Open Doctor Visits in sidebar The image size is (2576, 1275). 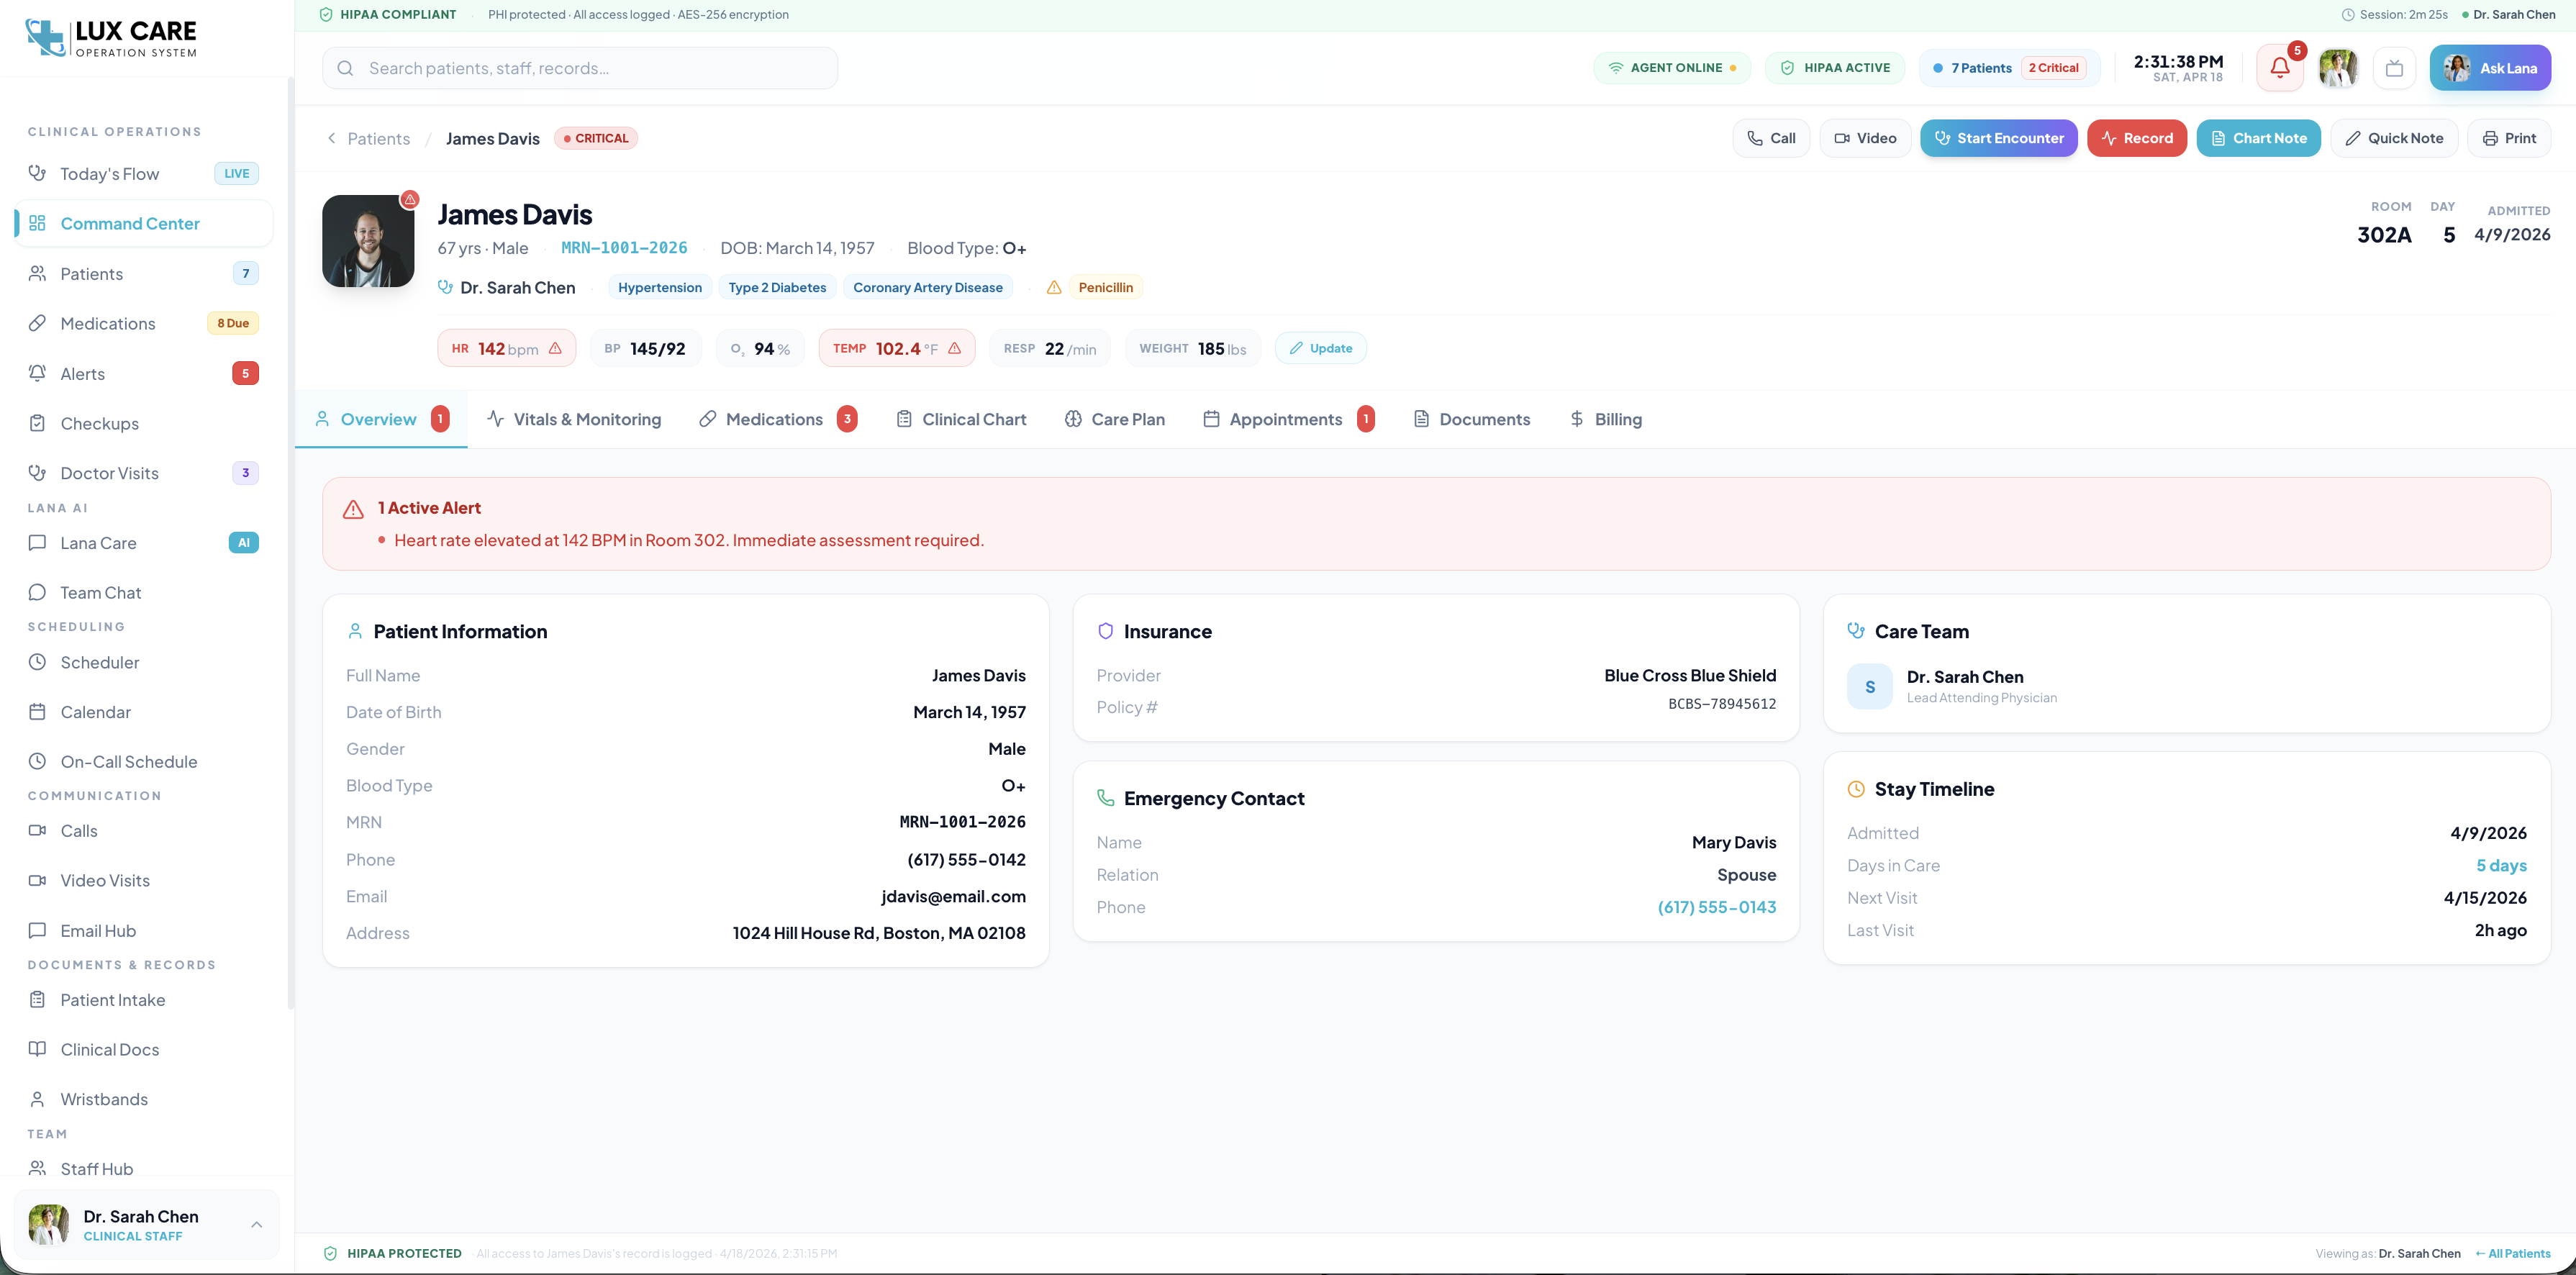[144, 473]
